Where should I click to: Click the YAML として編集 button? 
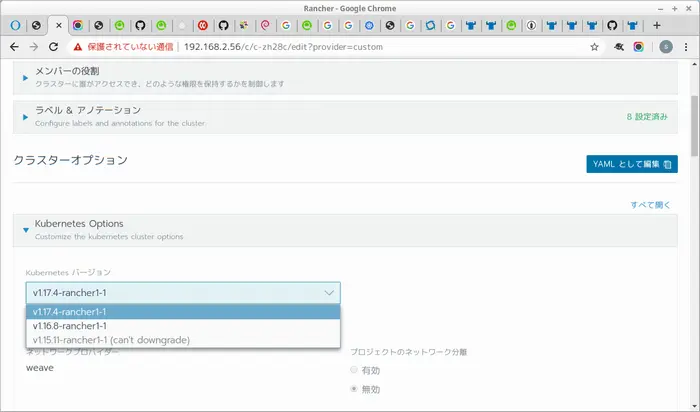point(631,164)
